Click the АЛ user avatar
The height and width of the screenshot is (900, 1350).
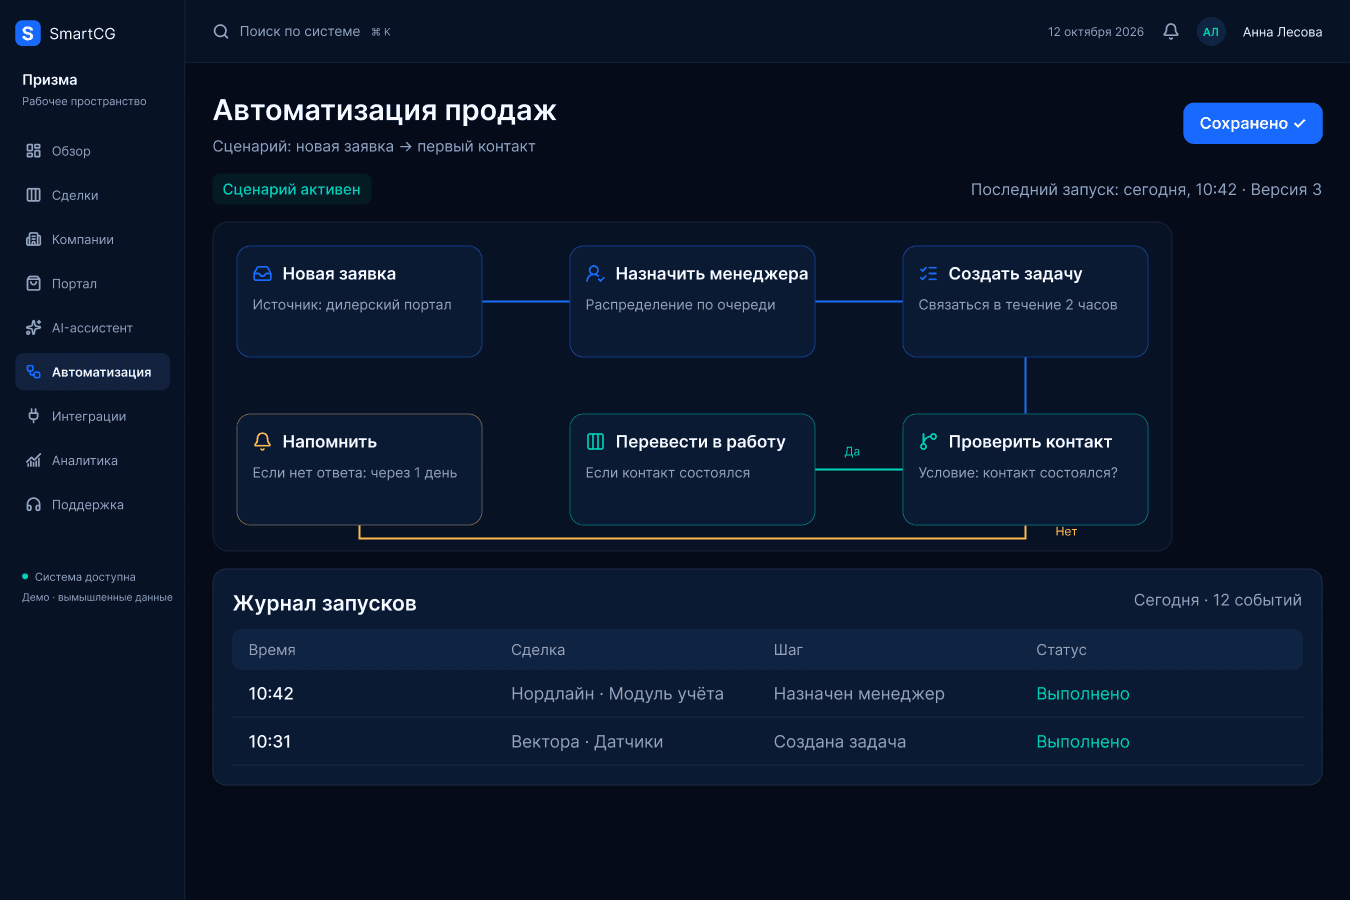tap(1211, 32)
